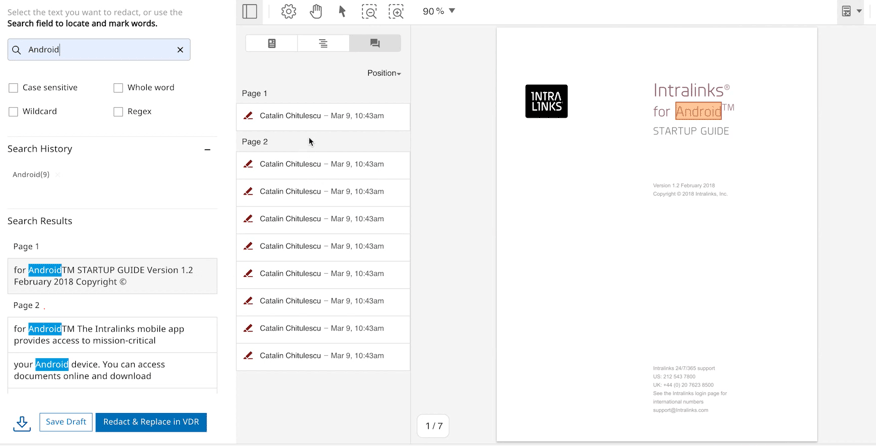Screen dimensions: 876x446
Task: Toggle the left sidebar panel icon
Action: (250, 11)
